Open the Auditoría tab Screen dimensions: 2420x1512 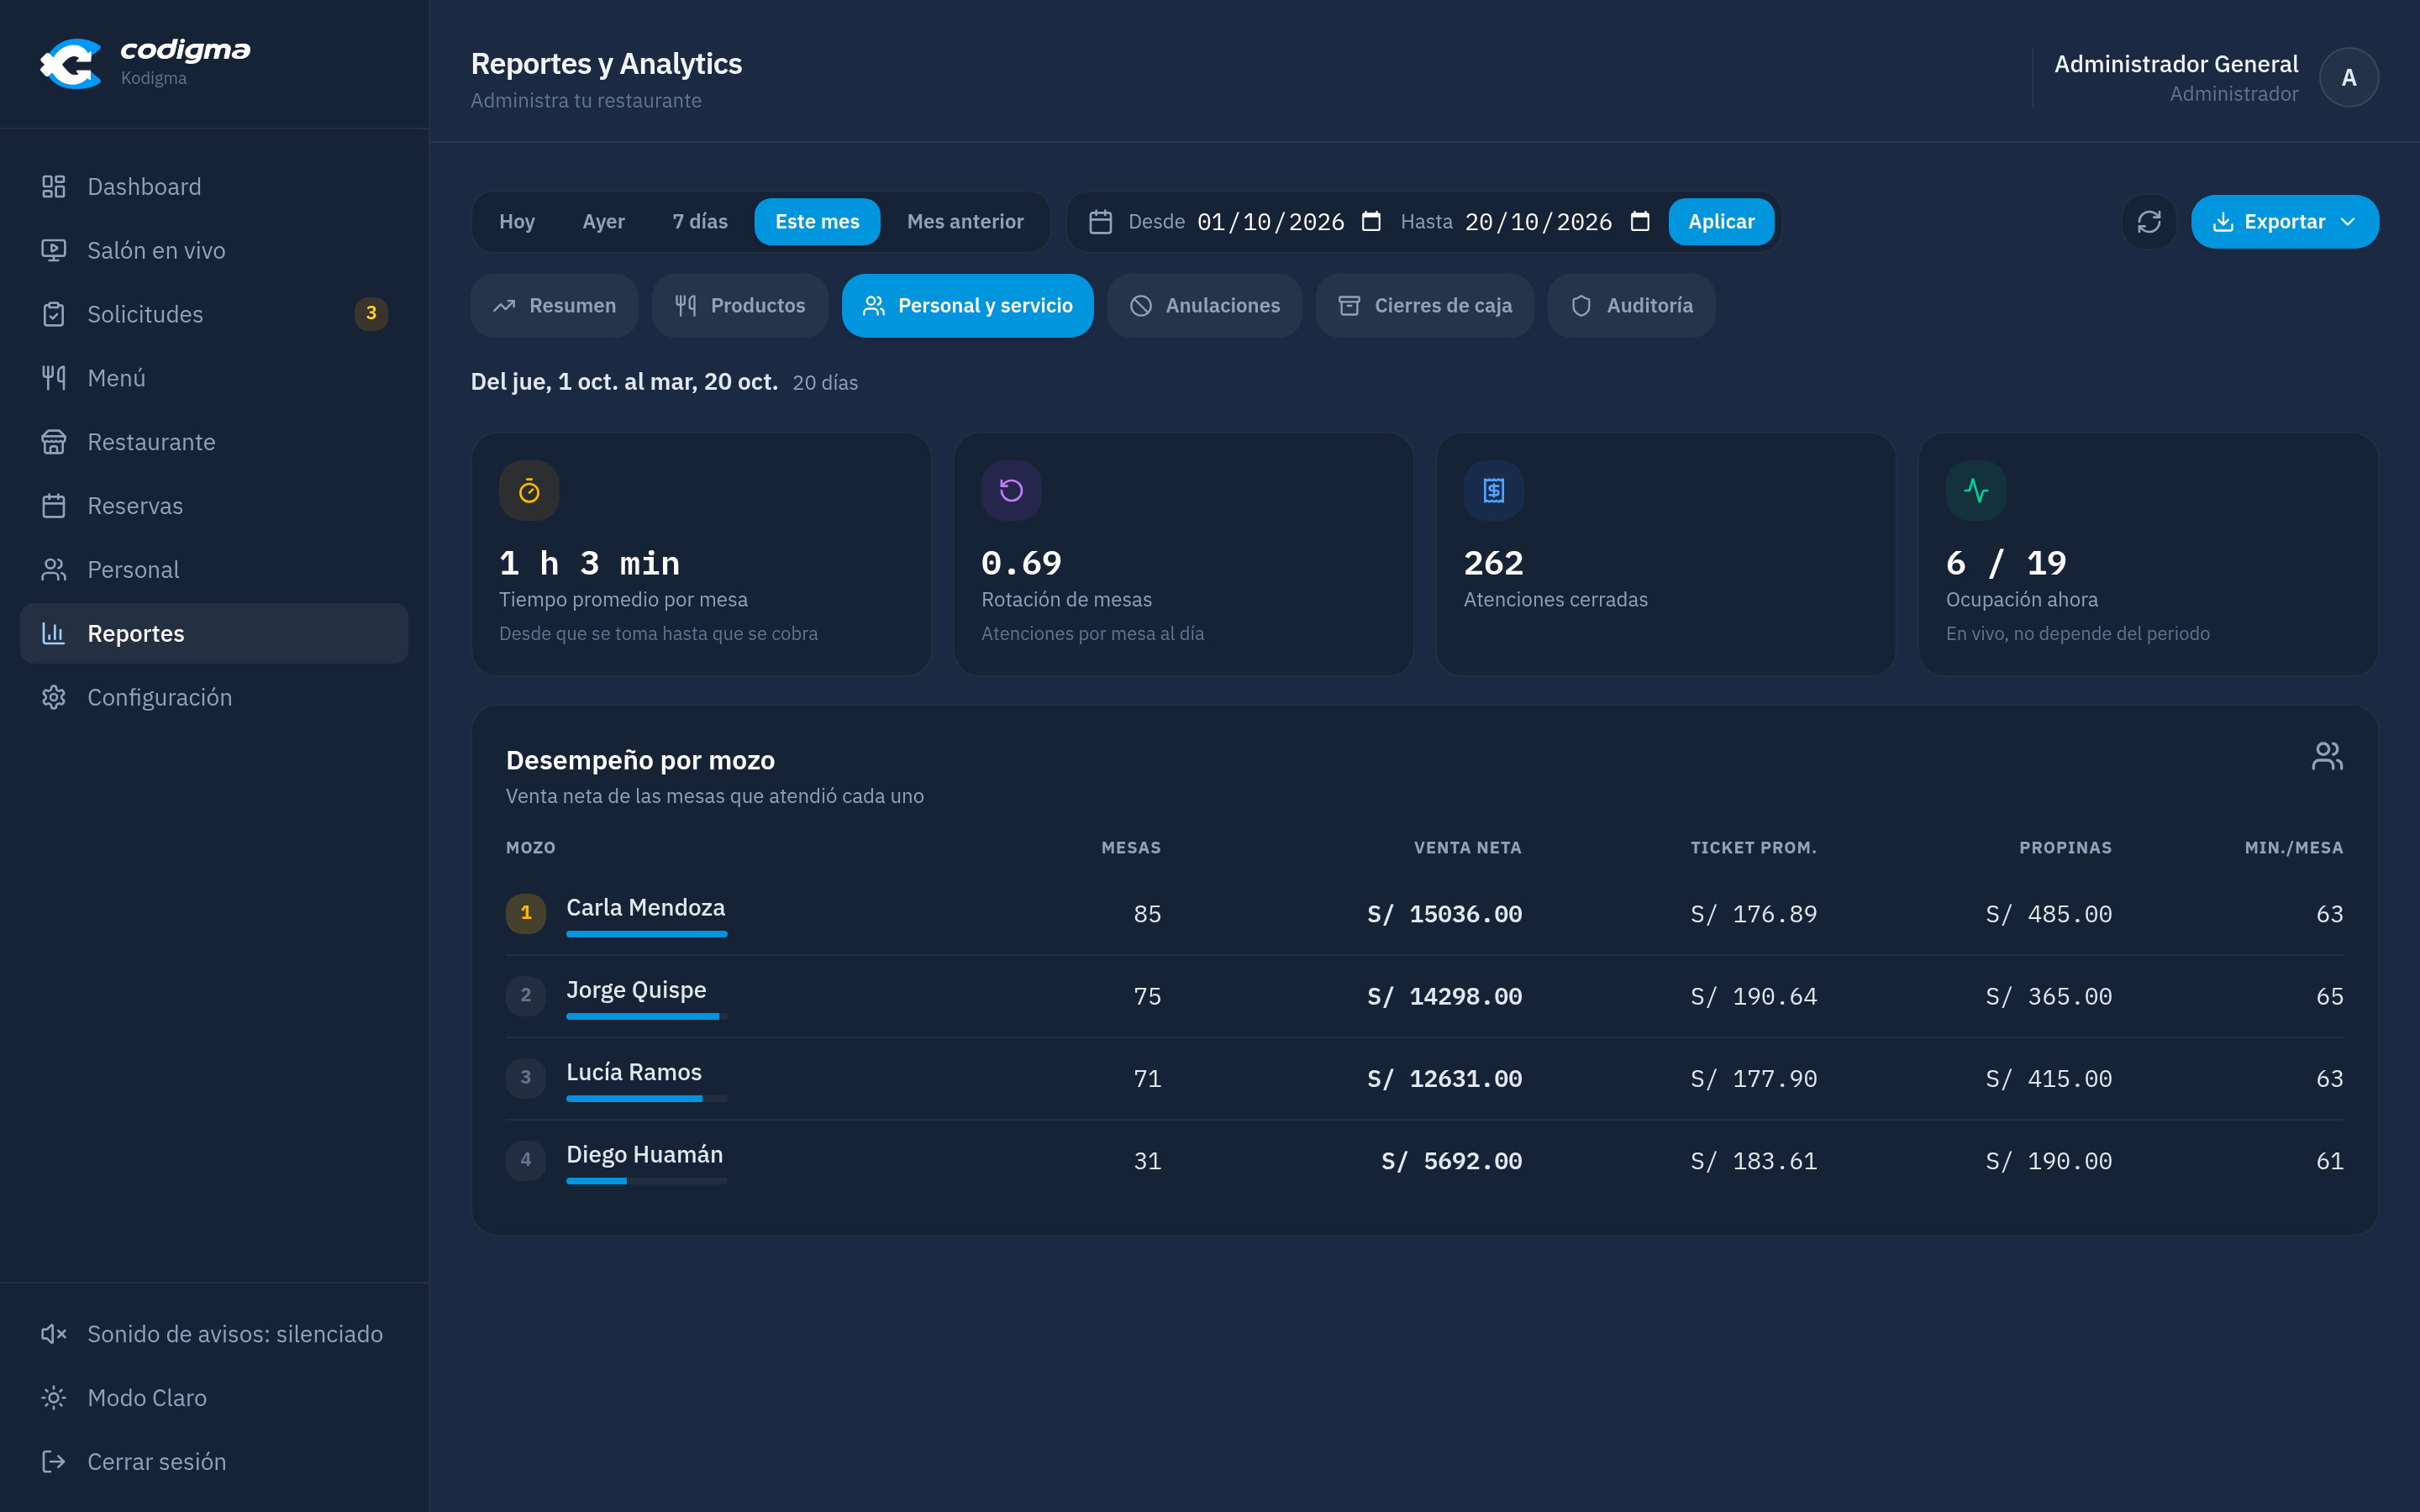pyautogui.click(x=1631, y=306)
